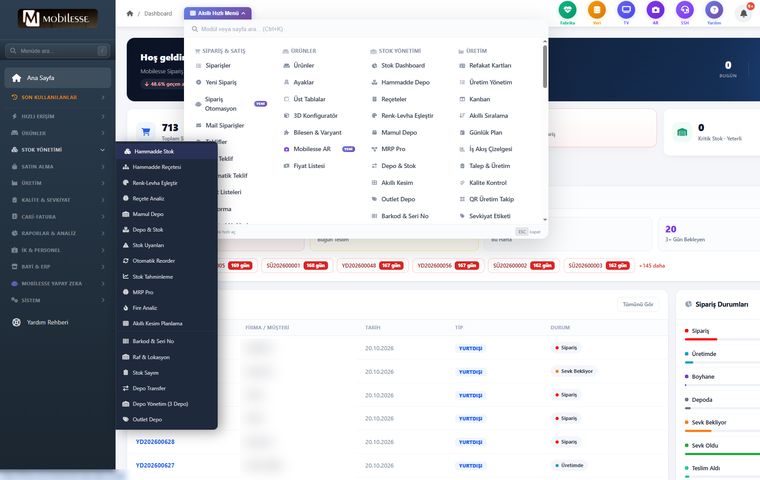
Task: Click the Stok Sayım clipboard icon
Action: (126, 373)
